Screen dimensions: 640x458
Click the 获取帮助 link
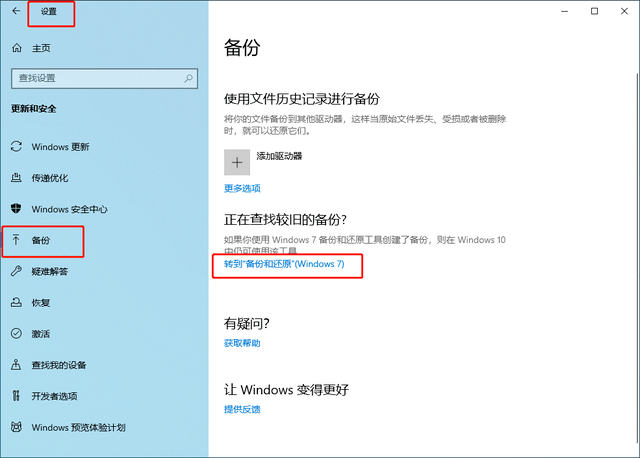[x=242, y=343]
